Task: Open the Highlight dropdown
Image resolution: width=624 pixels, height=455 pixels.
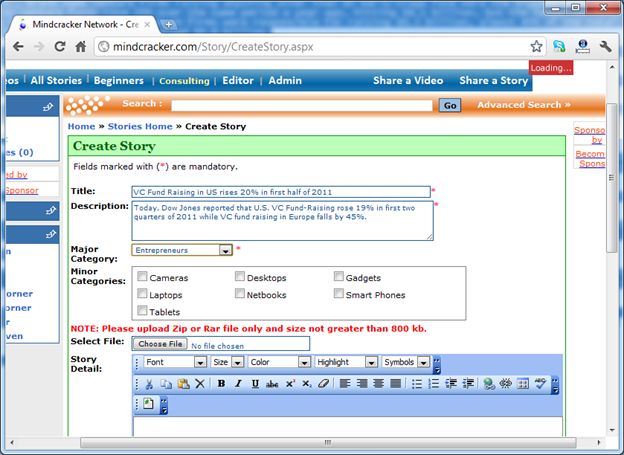Action: point(346,362)
